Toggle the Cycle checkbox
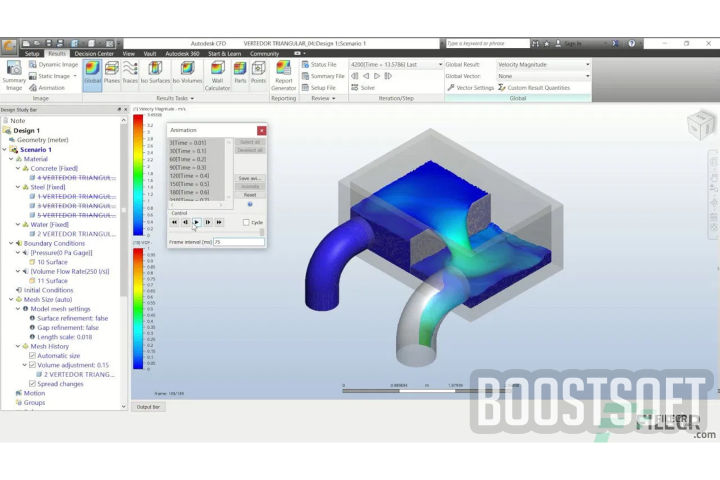 pyautogui.click(x=246, y=222)
